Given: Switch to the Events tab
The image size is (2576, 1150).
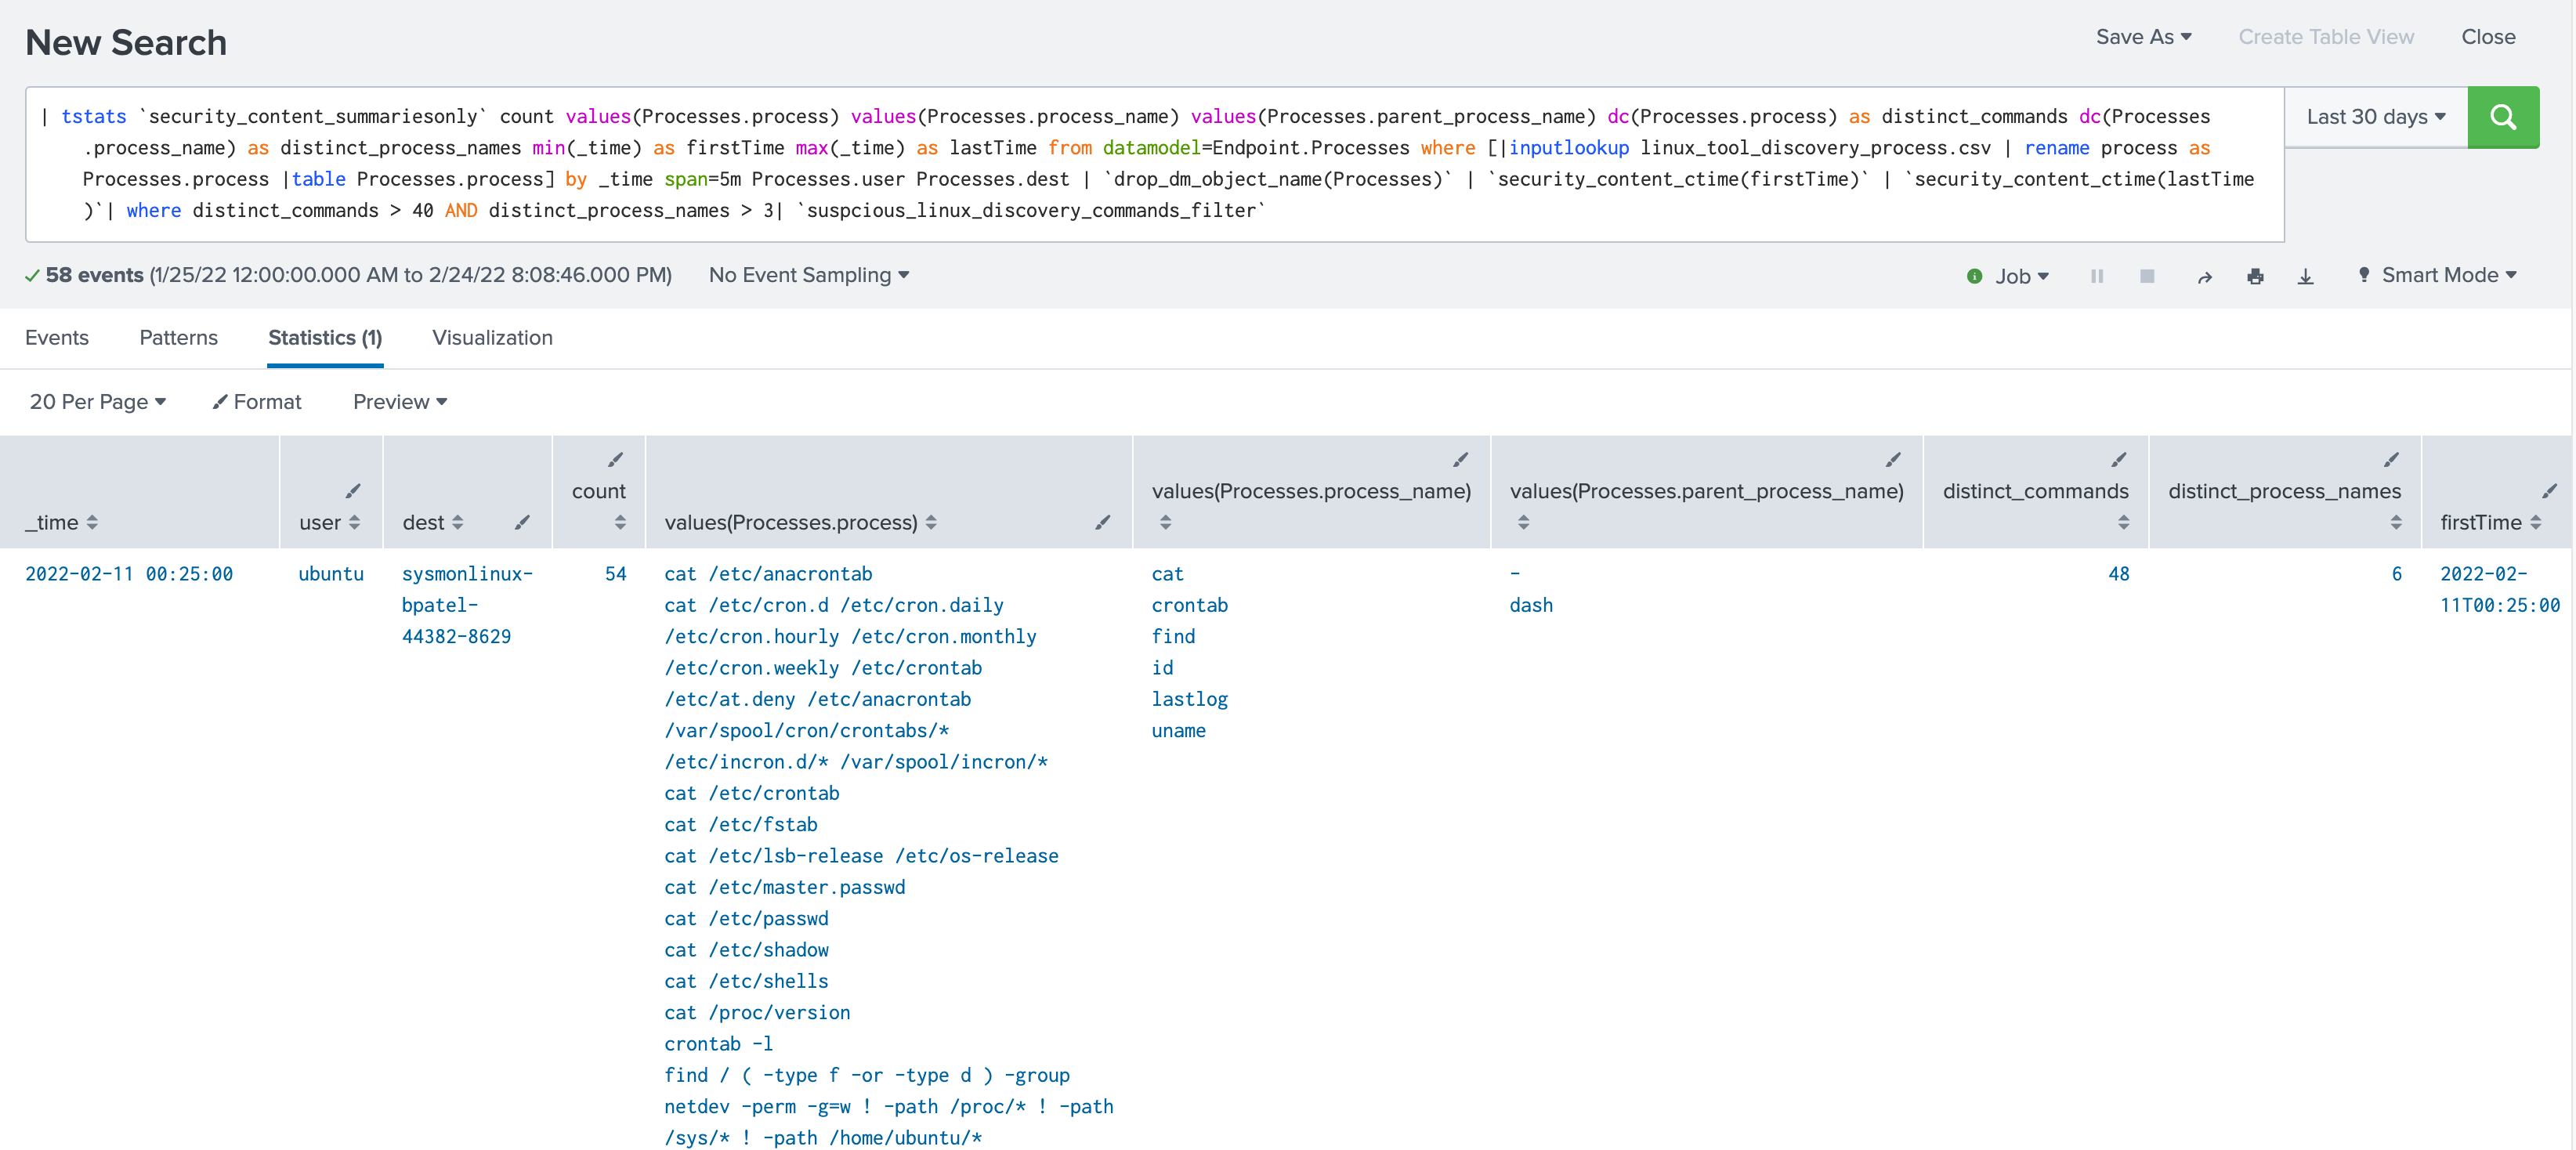Looking at the screenshot, I should 57,338.
